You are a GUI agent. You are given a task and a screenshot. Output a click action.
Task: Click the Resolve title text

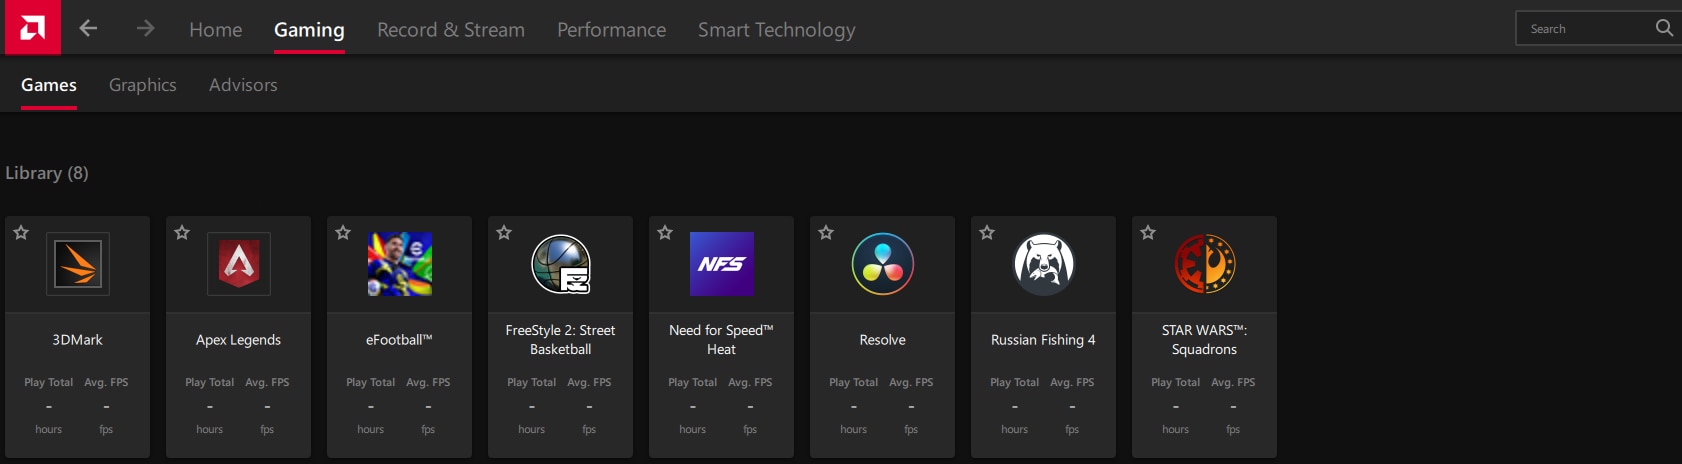click(883, 340)
